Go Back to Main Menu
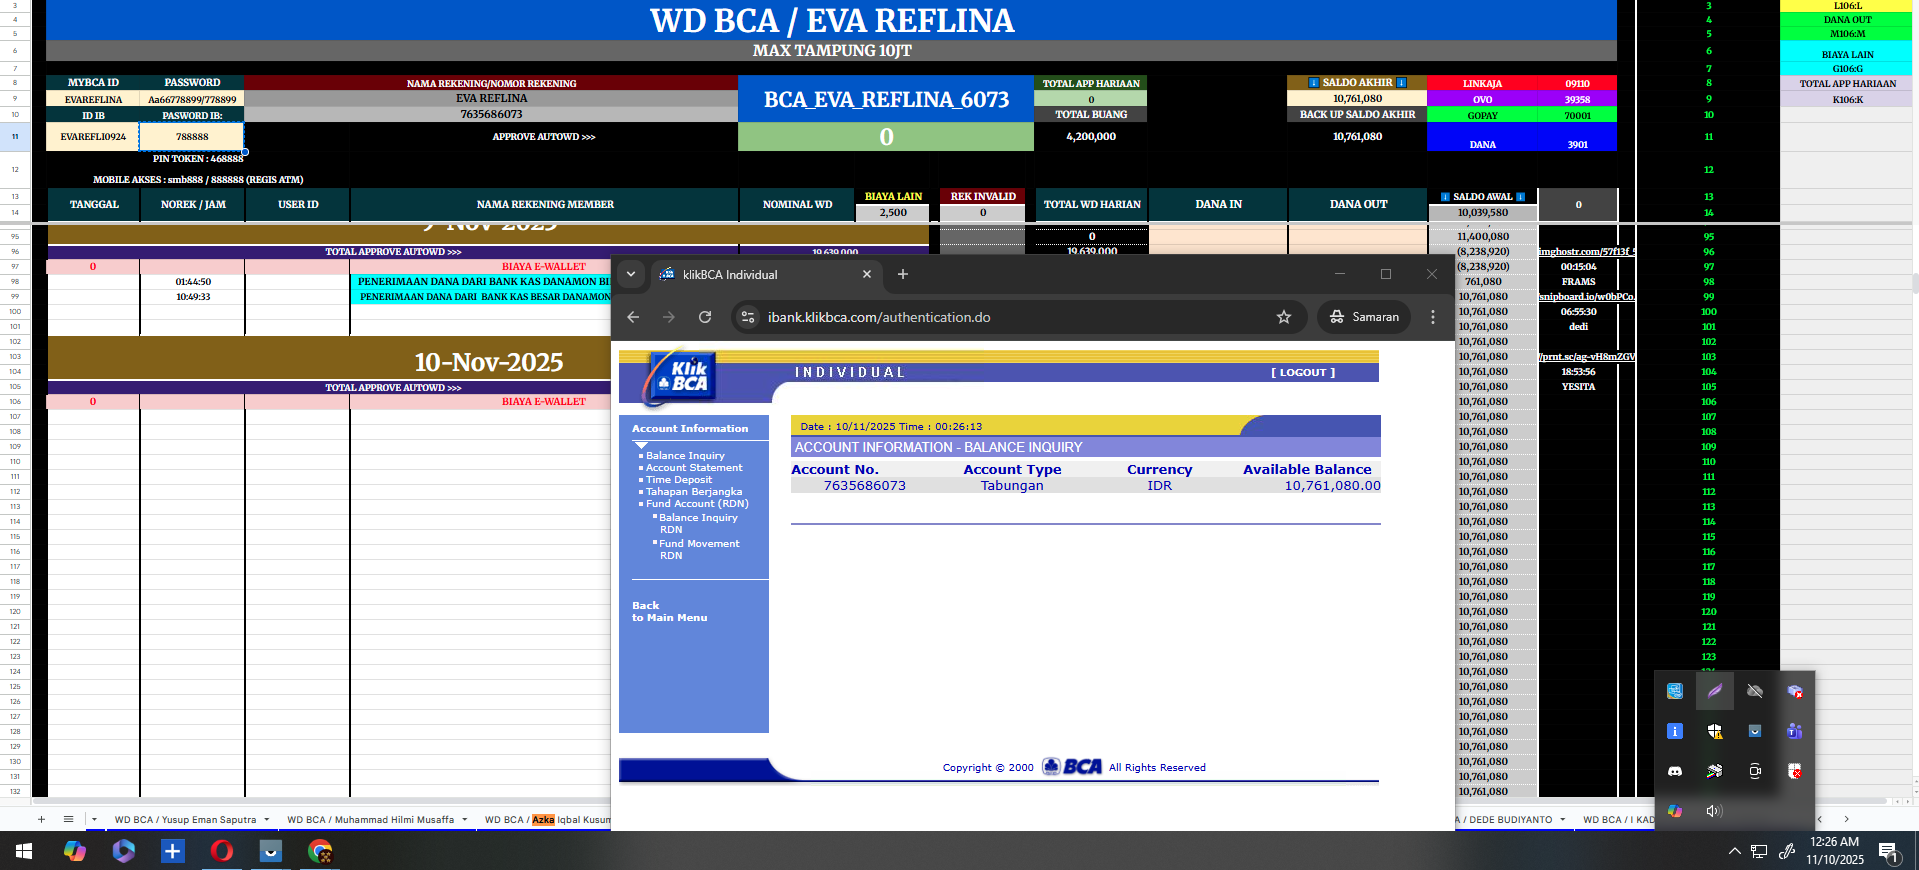1919x870 pixels. [669, 611]
